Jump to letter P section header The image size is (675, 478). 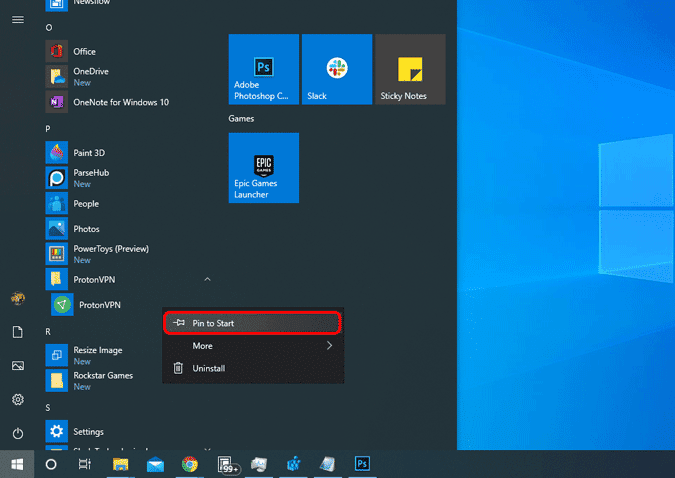(48, 129)
